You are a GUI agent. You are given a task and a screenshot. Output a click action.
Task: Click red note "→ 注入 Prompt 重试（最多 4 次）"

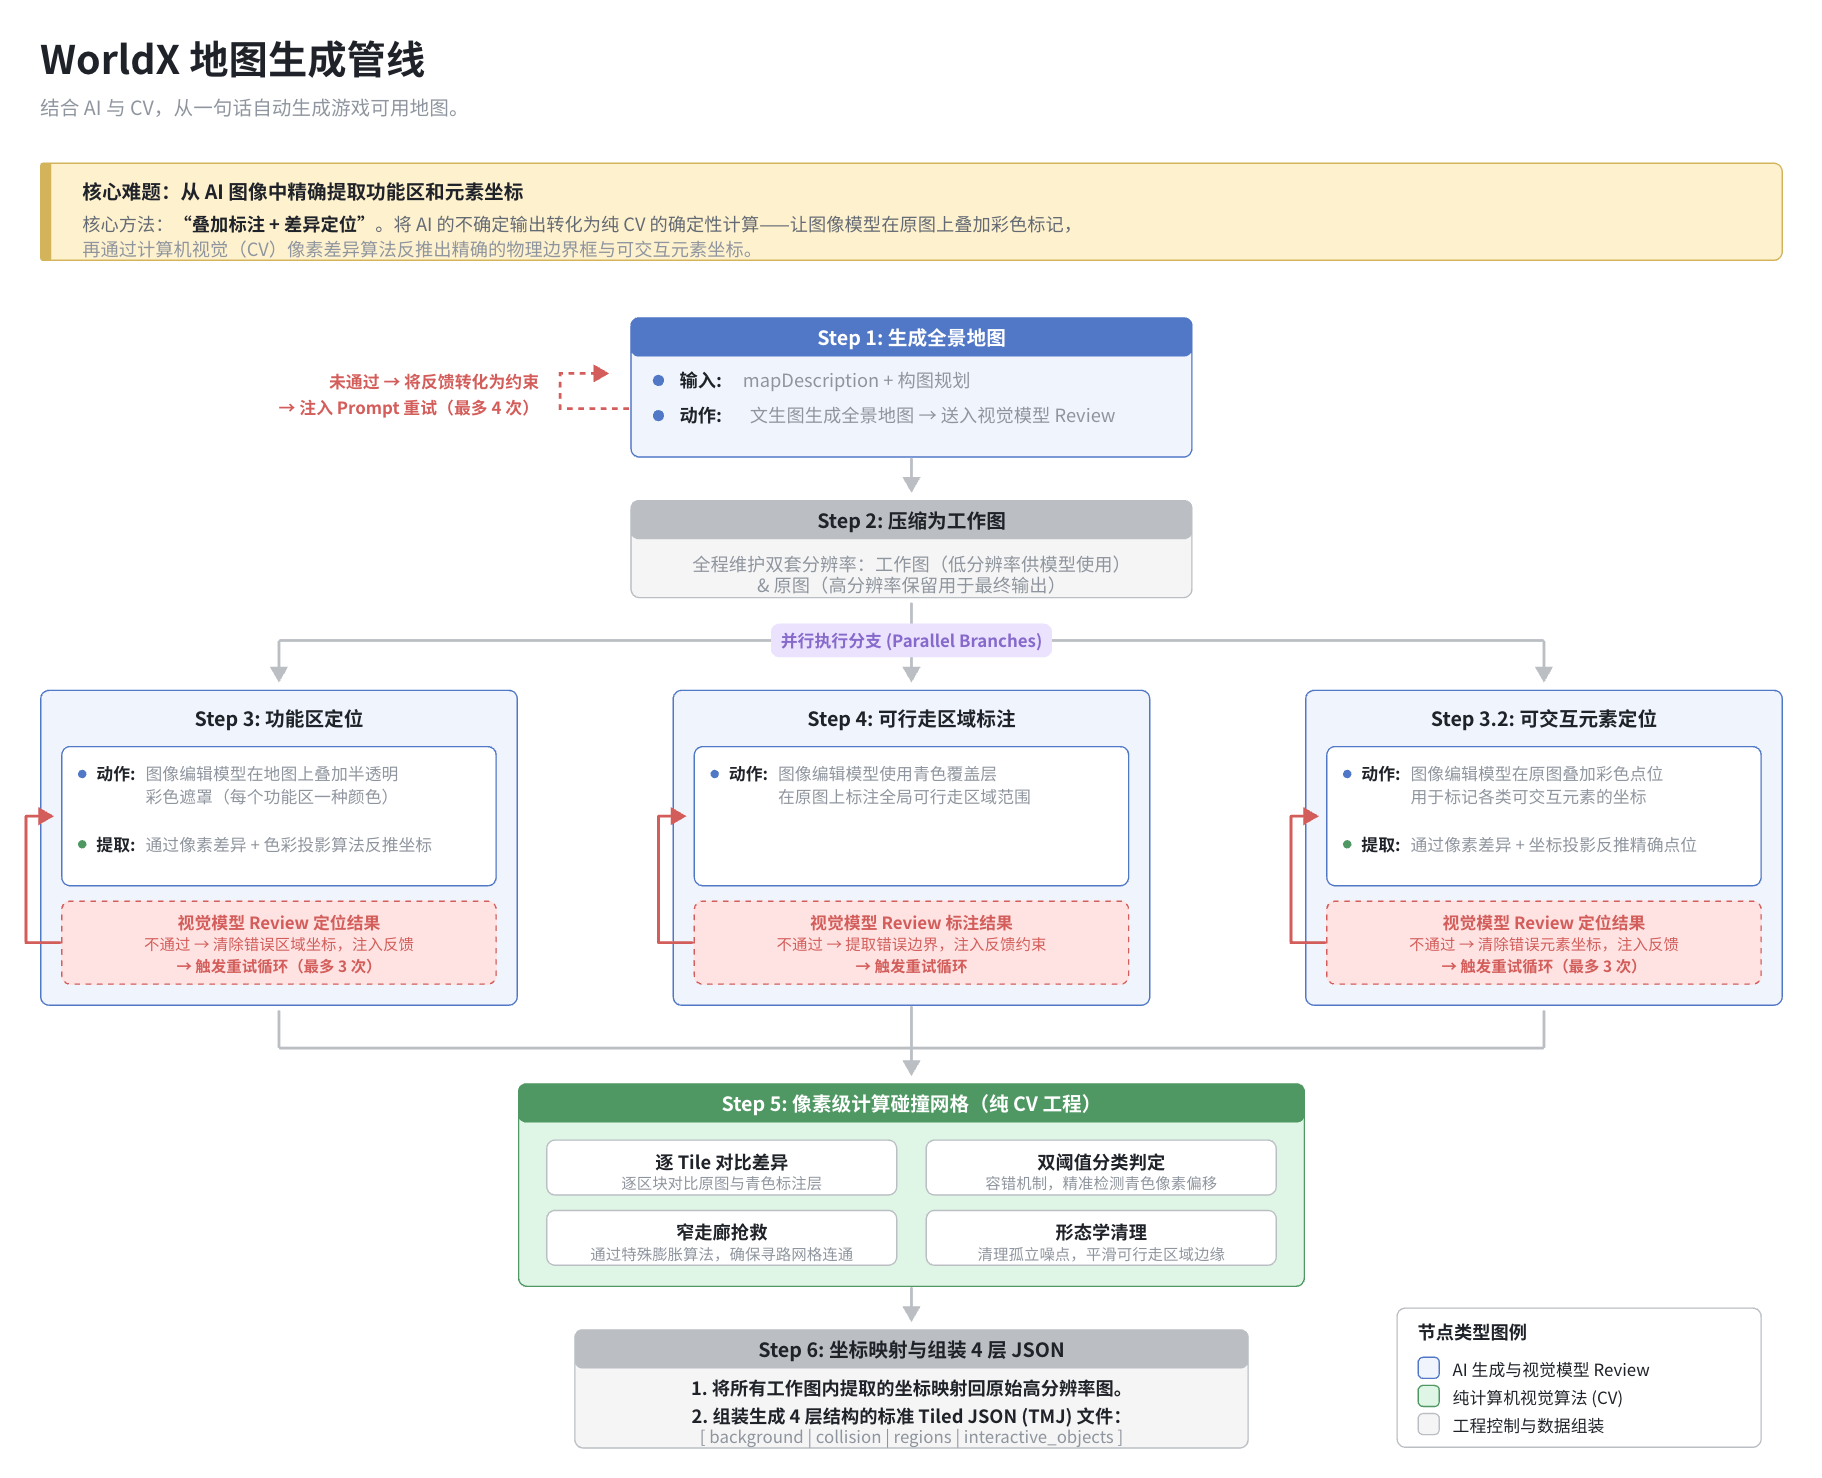[404, 408]
